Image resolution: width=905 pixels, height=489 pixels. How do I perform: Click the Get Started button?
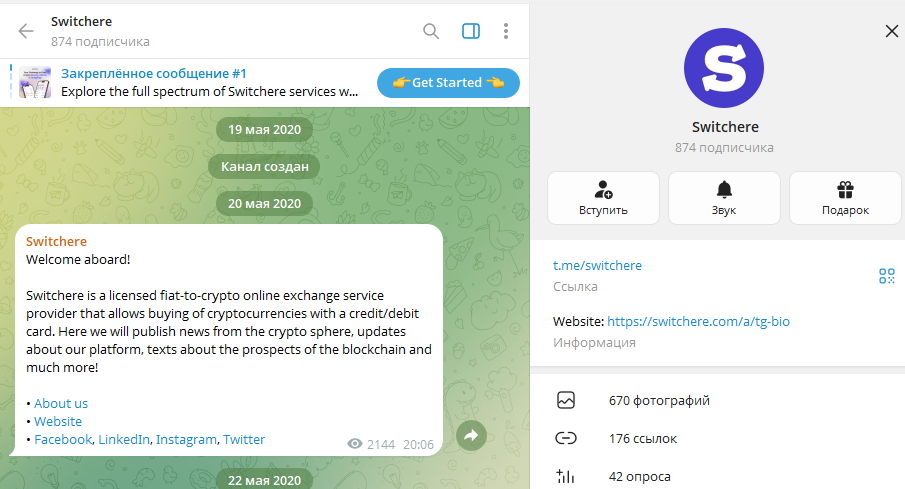click(x=448, y=83)
